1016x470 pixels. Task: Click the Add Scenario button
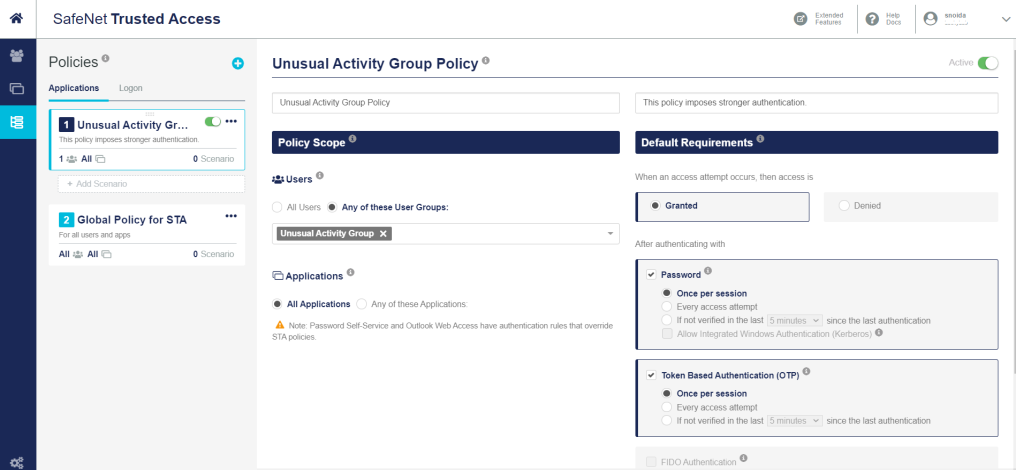150,184
